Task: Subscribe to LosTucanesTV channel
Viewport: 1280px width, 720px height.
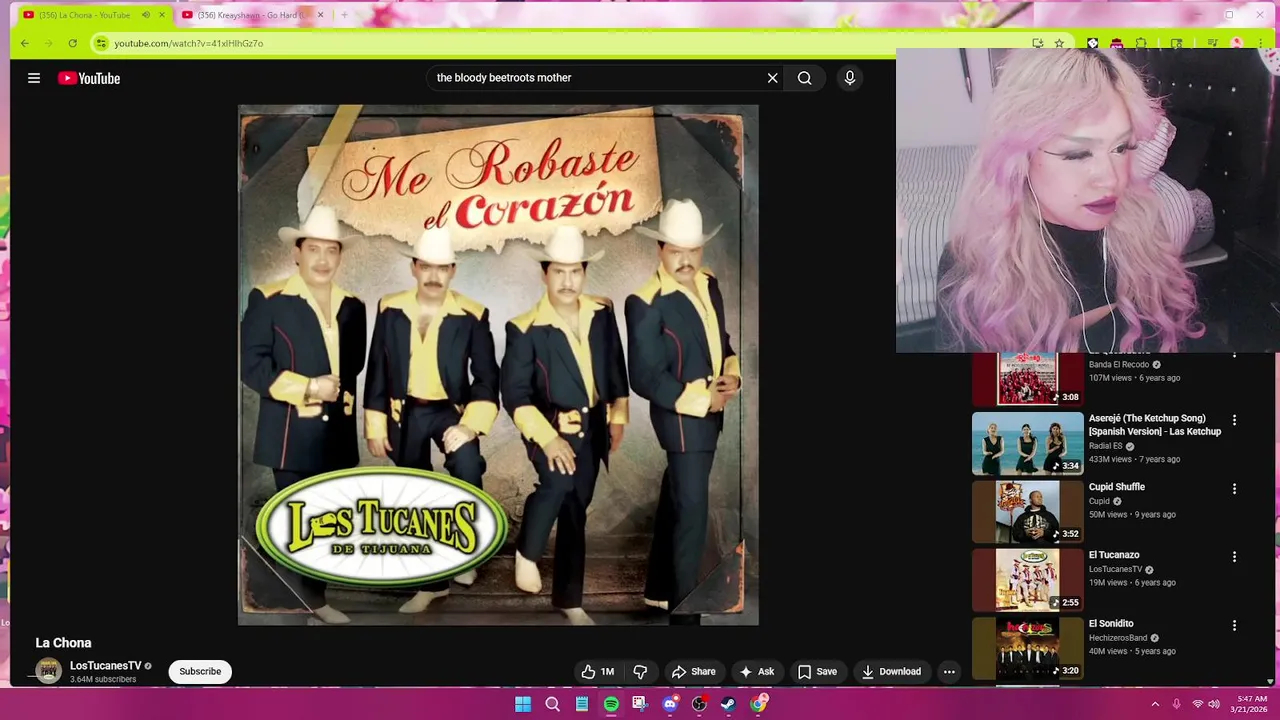Action: click(x=200, y=672)
